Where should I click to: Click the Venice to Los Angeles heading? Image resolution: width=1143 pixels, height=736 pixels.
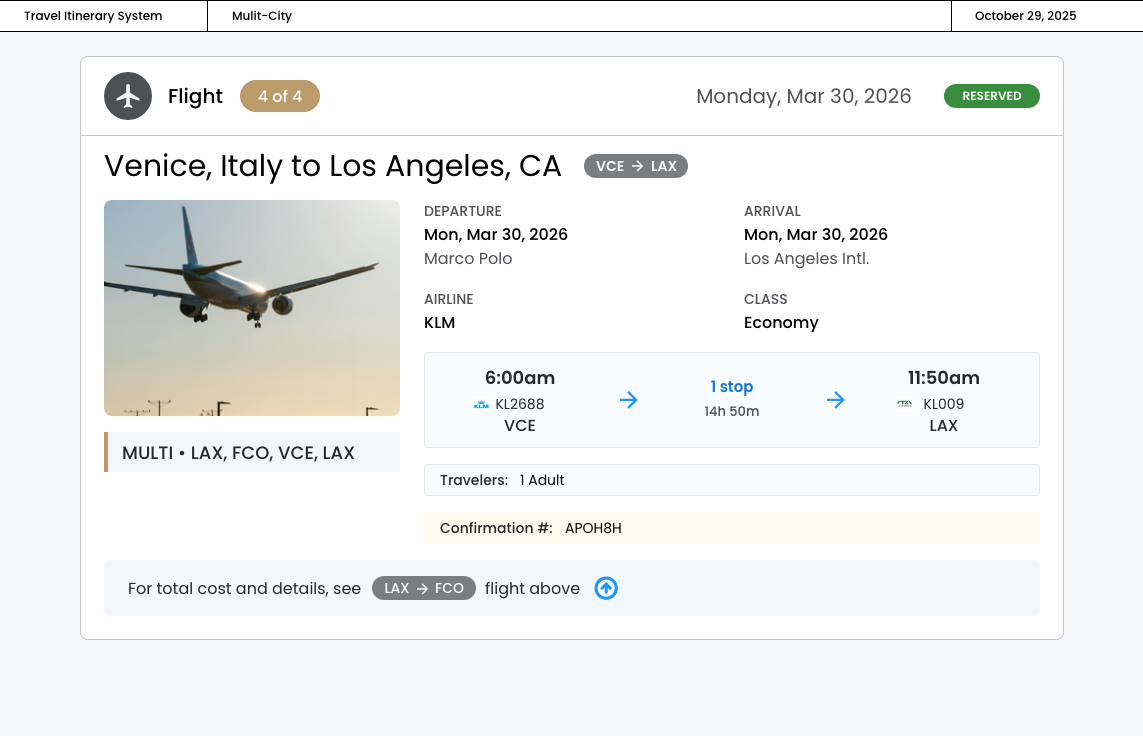tap(333, 166)
